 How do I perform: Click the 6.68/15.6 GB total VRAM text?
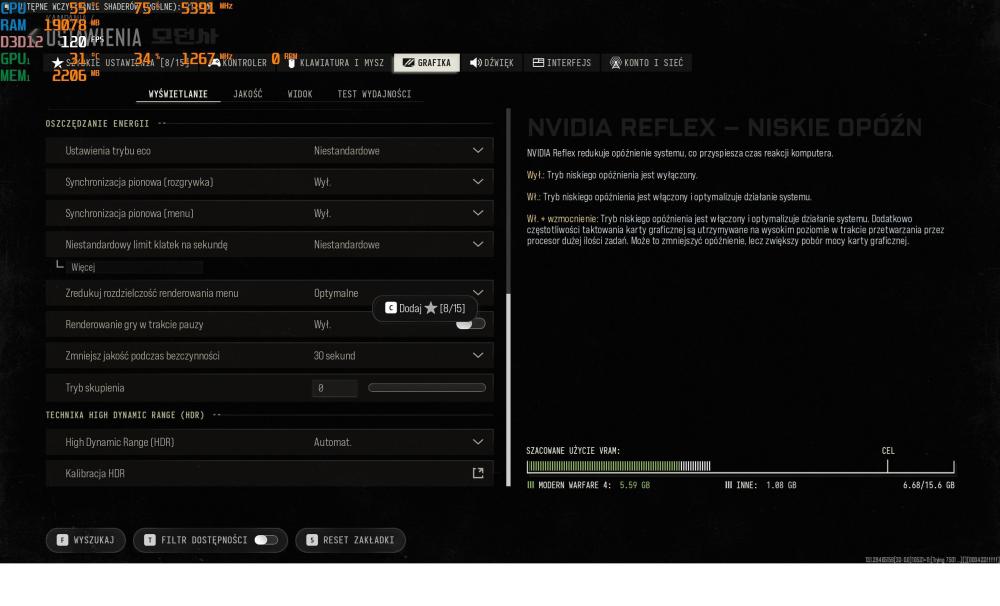[929, 485]
